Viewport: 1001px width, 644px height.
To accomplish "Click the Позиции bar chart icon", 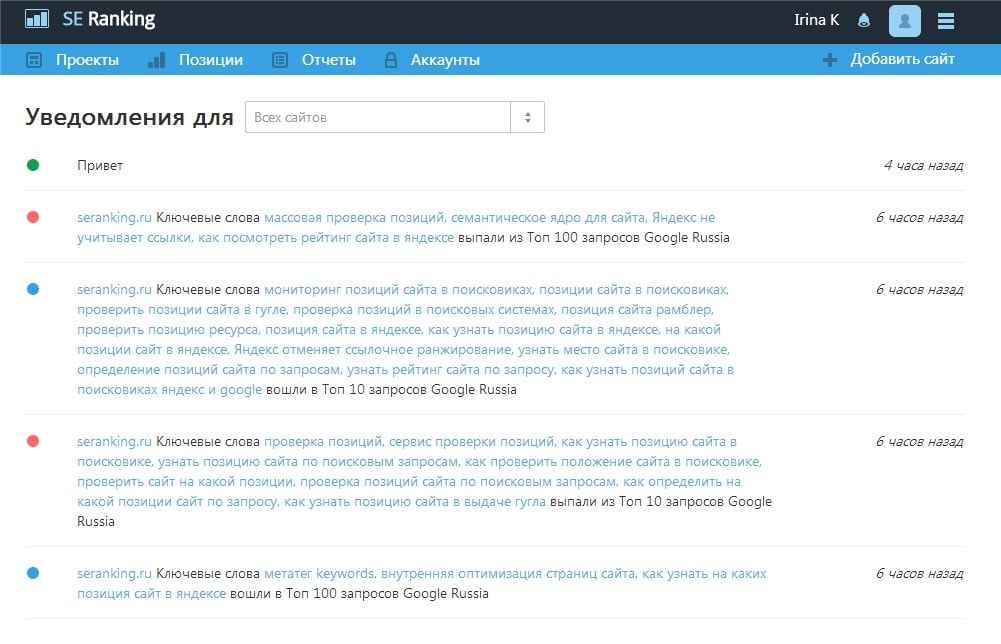I will (156, 60).
